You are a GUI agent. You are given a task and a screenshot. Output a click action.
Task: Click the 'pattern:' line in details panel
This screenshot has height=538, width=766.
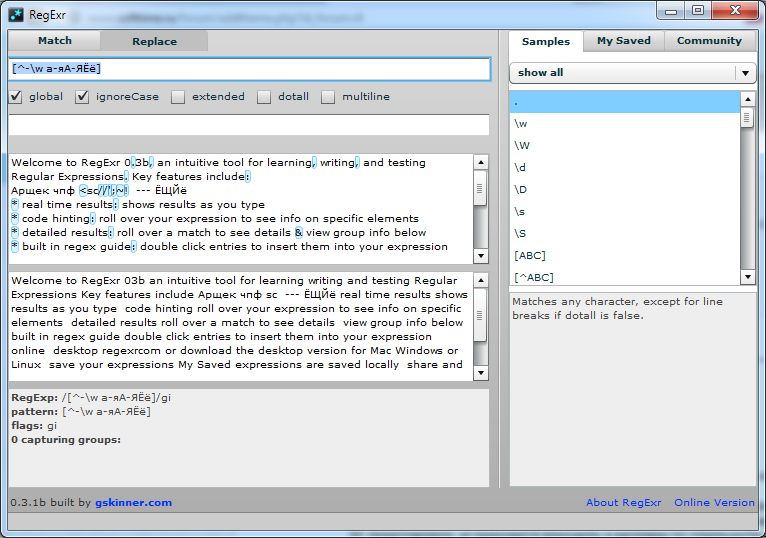(x=81, y=411)
